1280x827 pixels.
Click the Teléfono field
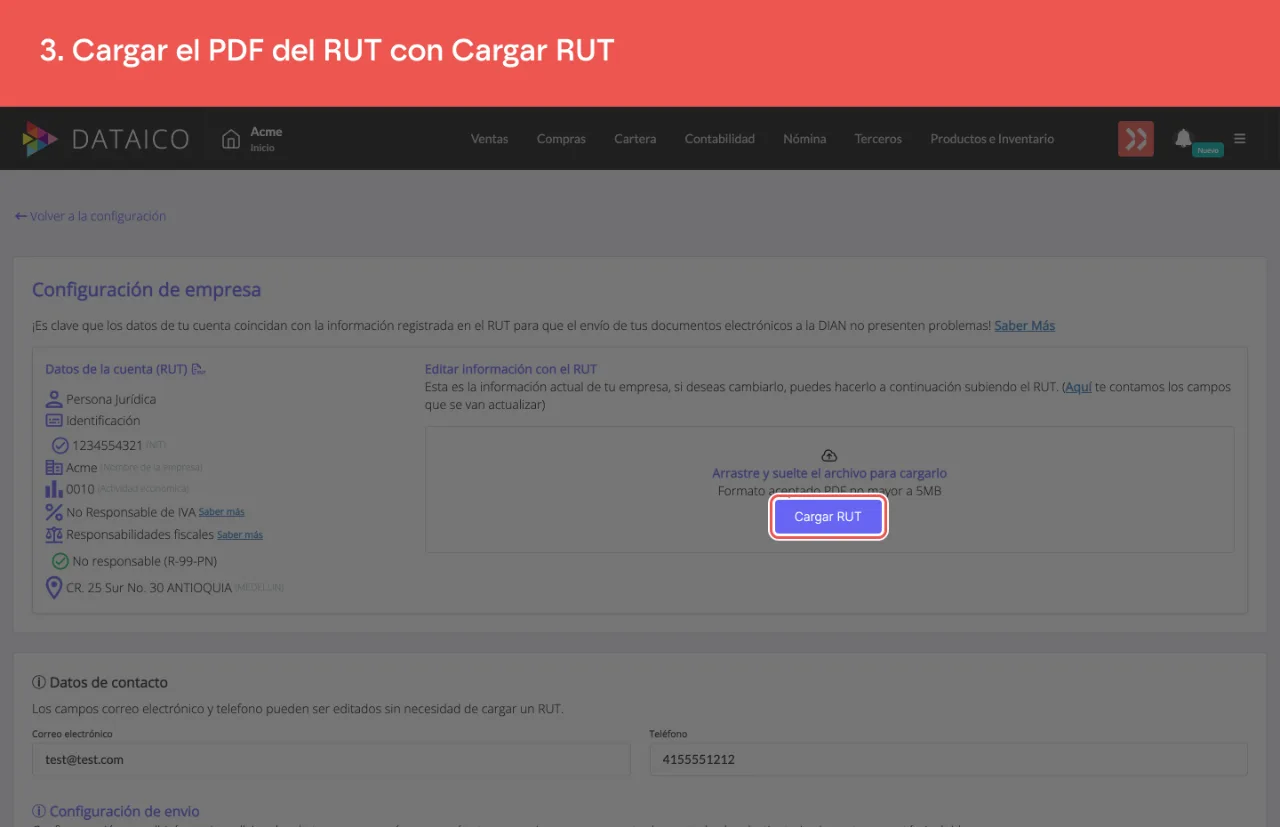pos(948,759)
